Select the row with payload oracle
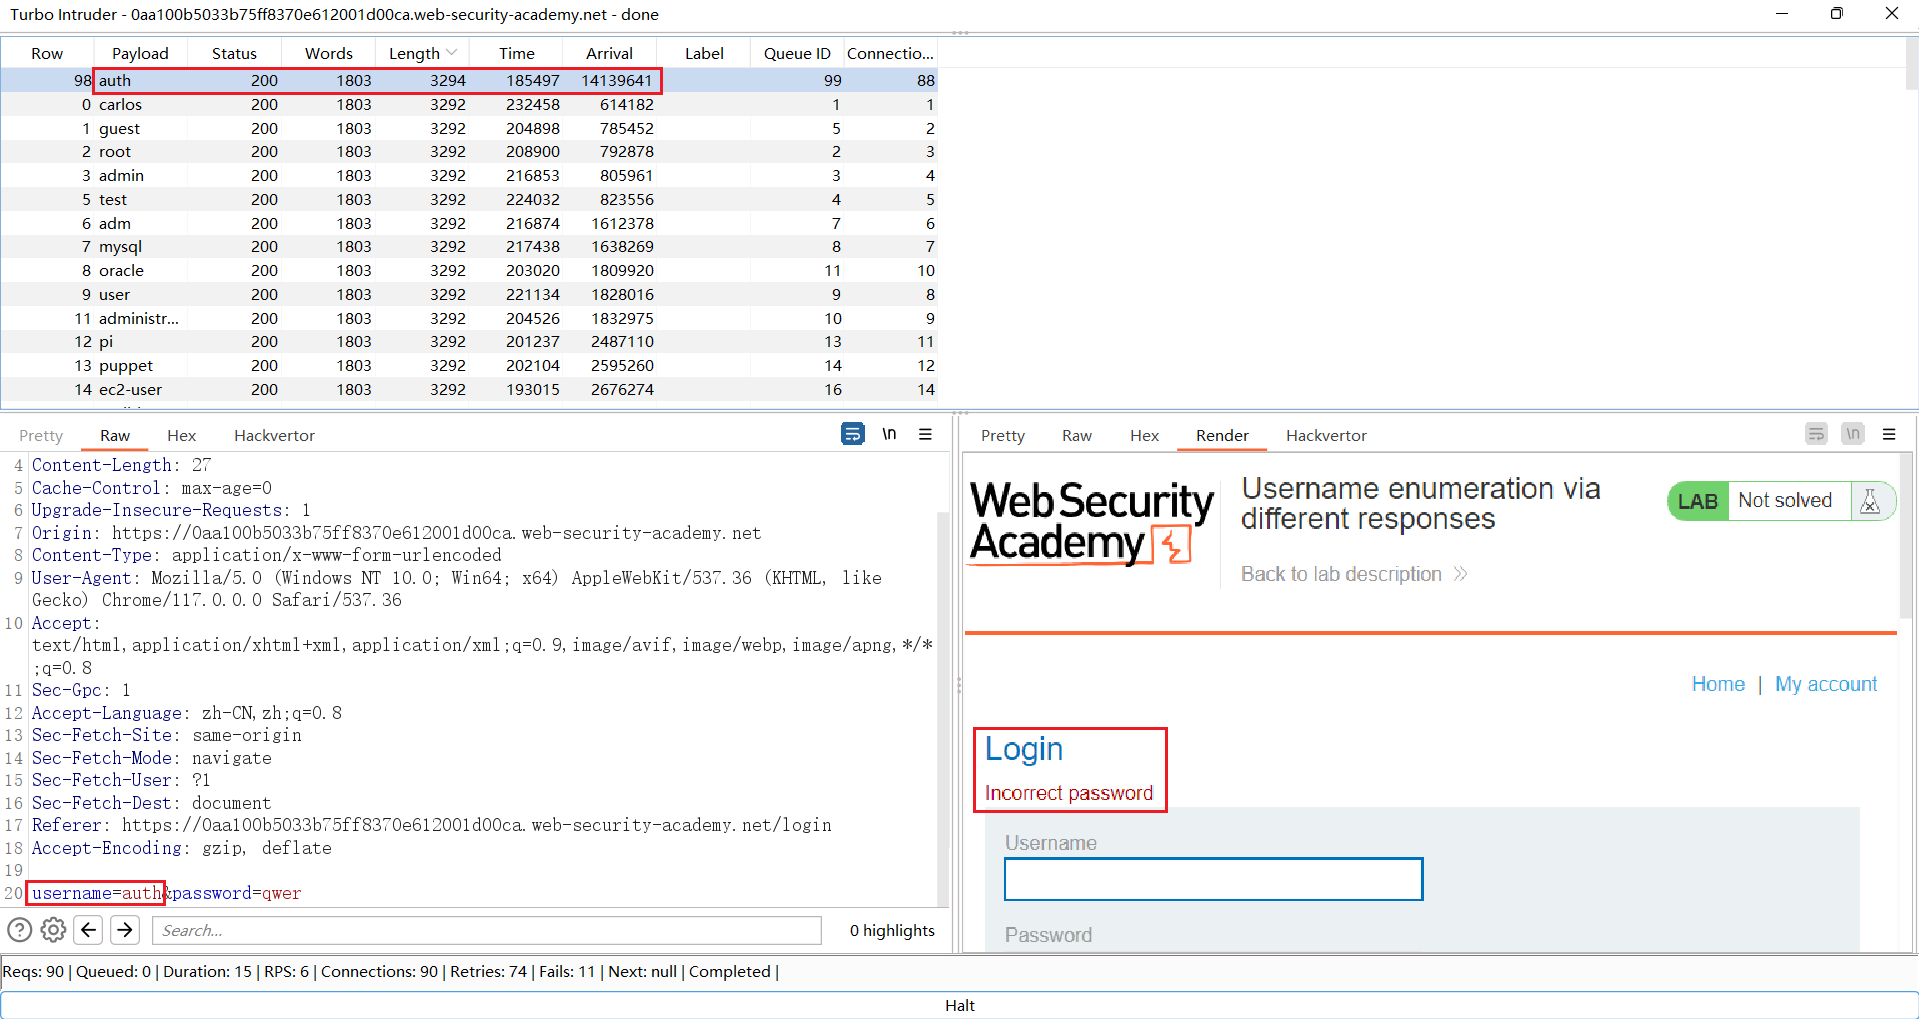Screen dimensions: 1920x1020 [x=469, y=270]
